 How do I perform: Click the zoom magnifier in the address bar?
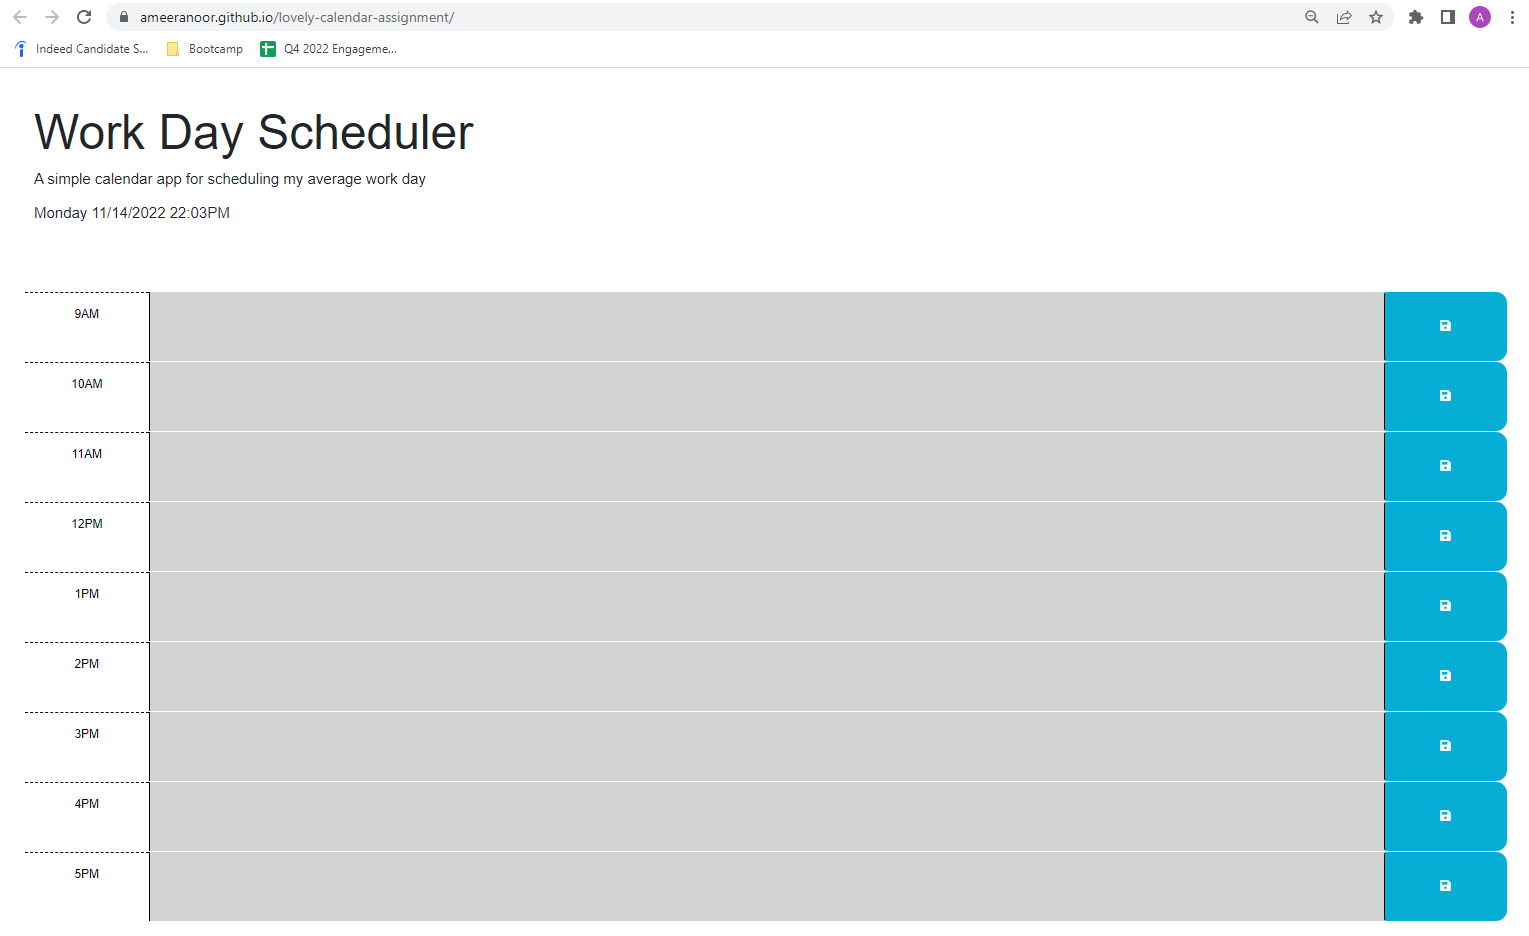point(1311,17)
